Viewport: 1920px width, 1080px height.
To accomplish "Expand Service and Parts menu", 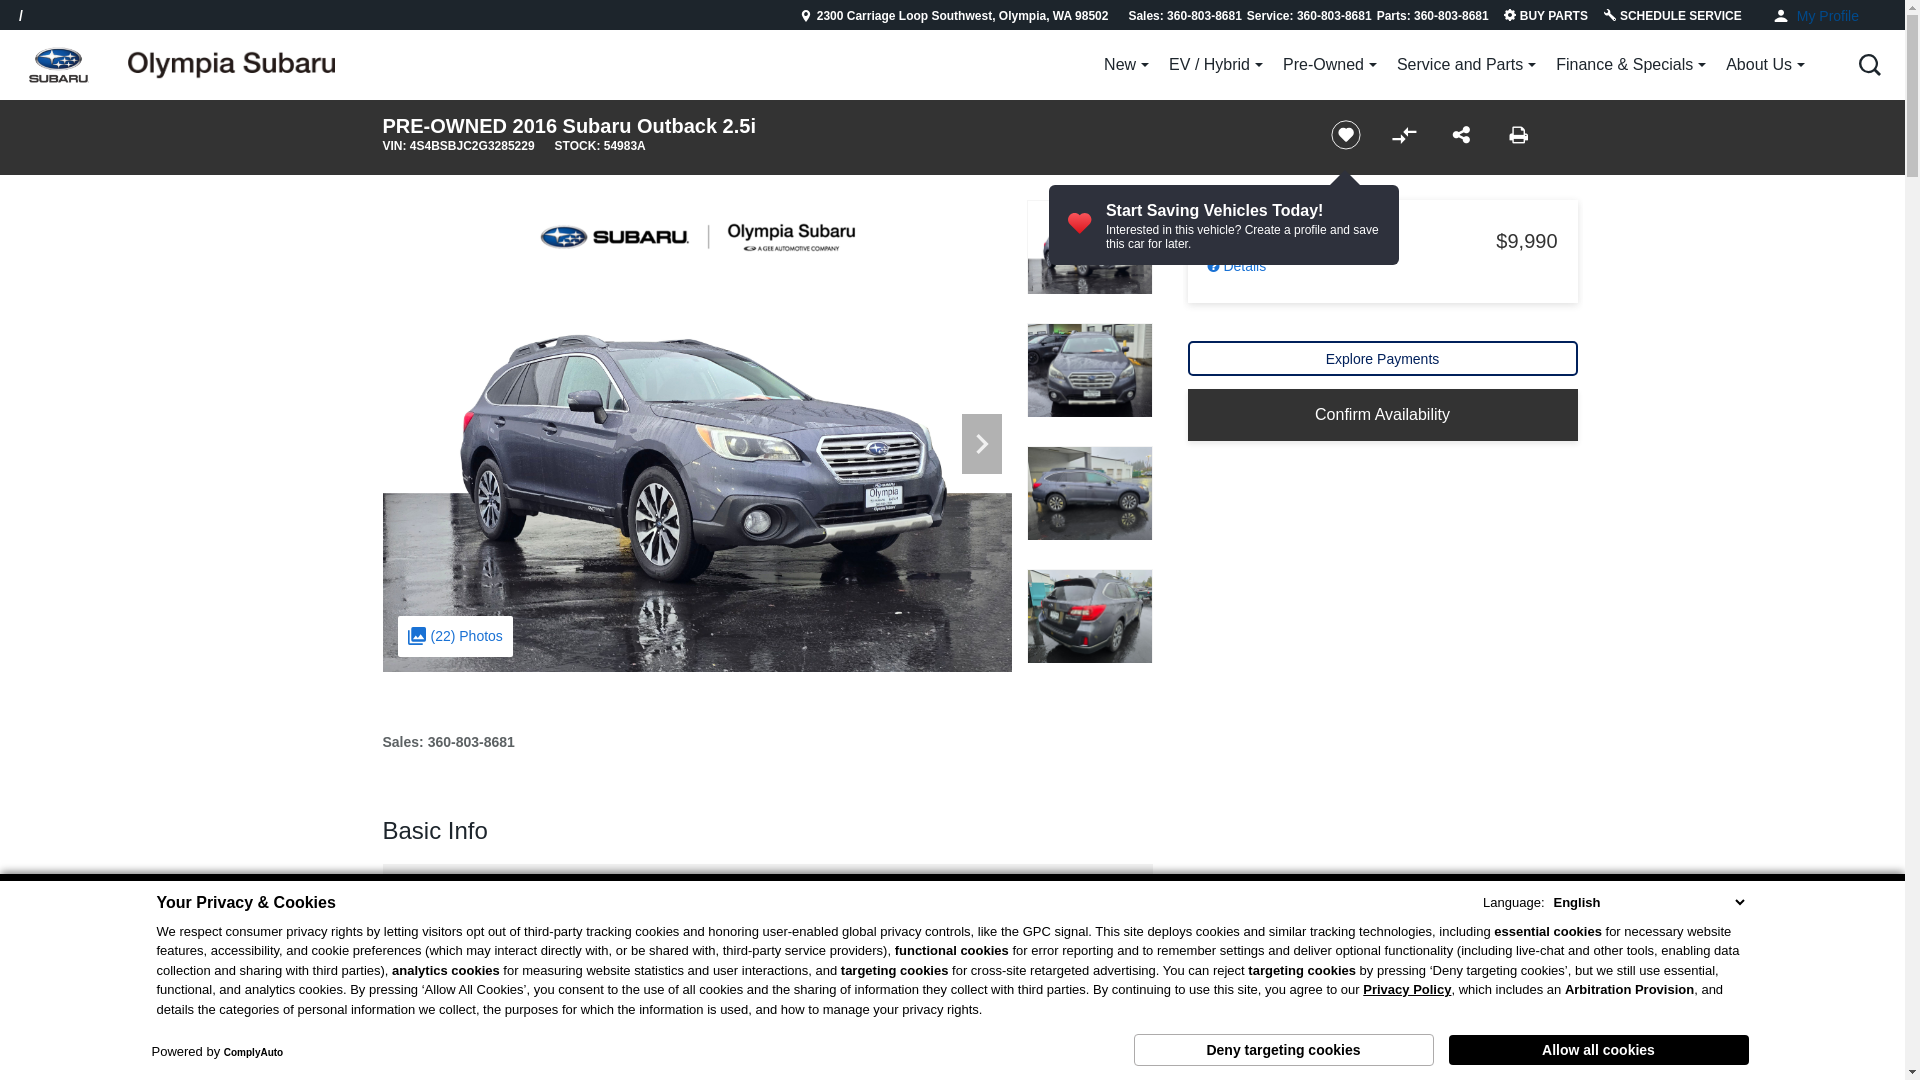I will point(1466,65).
